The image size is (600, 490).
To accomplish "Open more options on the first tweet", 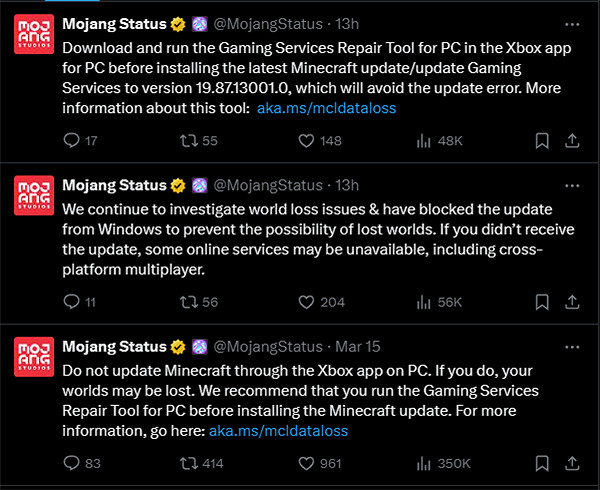I will pos(572,22).
